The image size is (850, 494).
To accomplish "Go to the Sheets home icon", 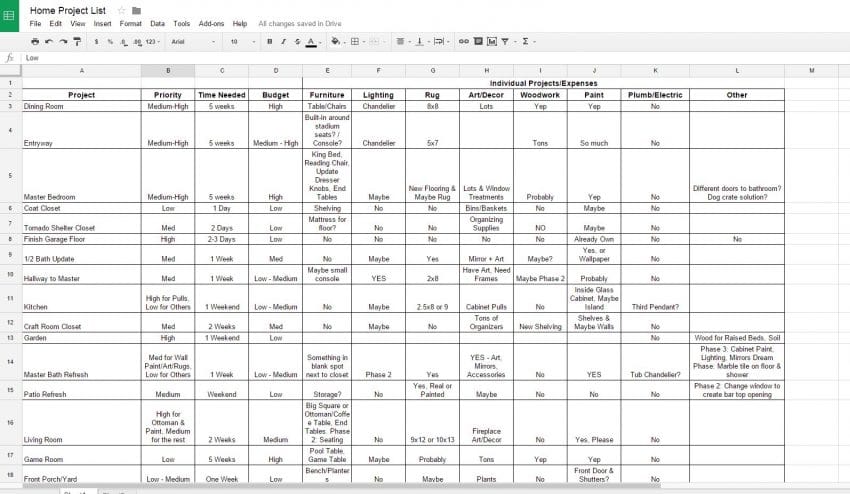I will pos(9,16).
